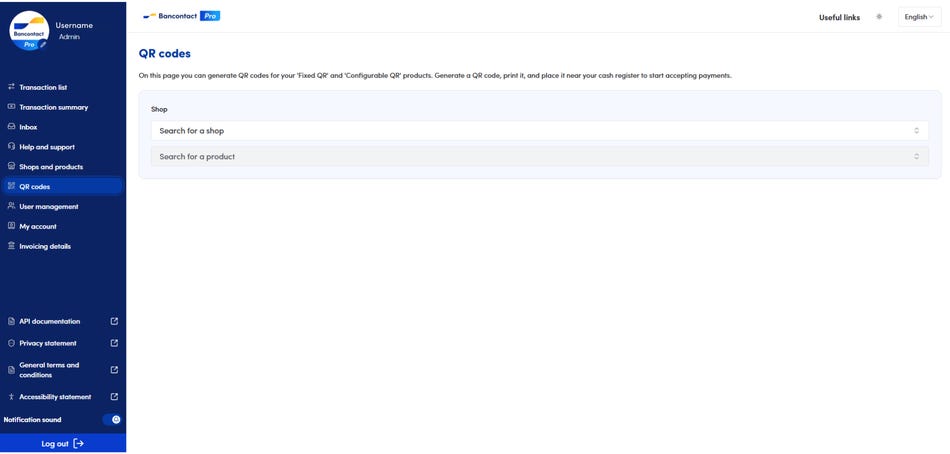950x454 pixels.
Task: Click the Notification sound label
Action: (33, 419)
